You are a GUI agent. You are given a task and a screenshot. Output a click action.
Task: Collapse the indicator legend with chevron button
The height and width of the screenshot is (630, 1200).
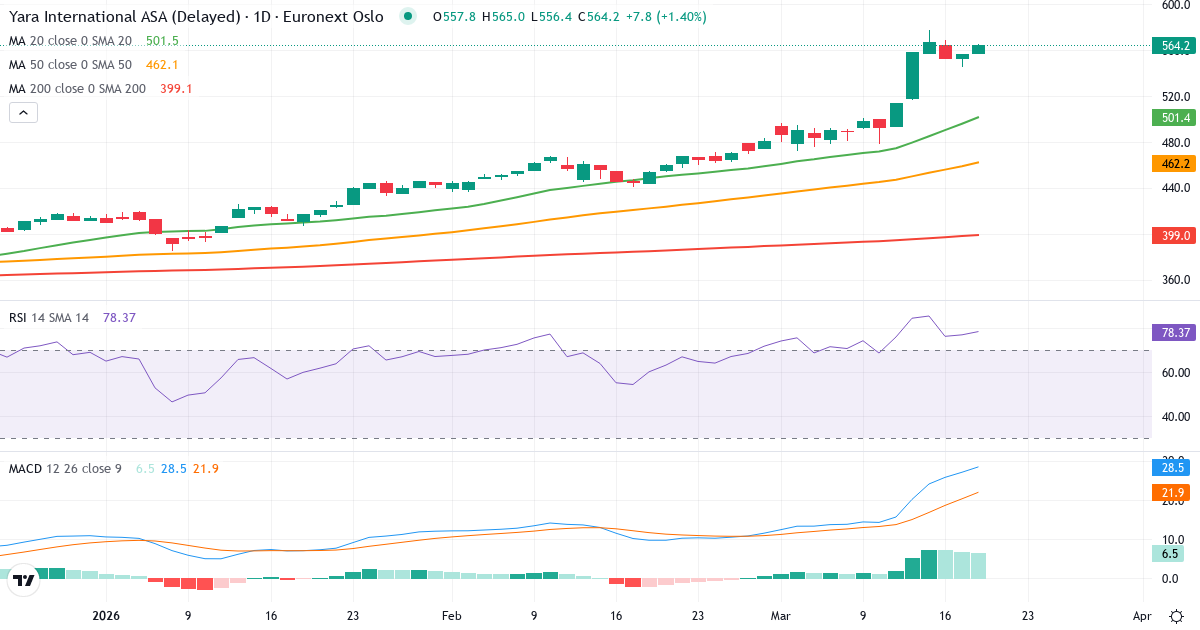[23, 113]
